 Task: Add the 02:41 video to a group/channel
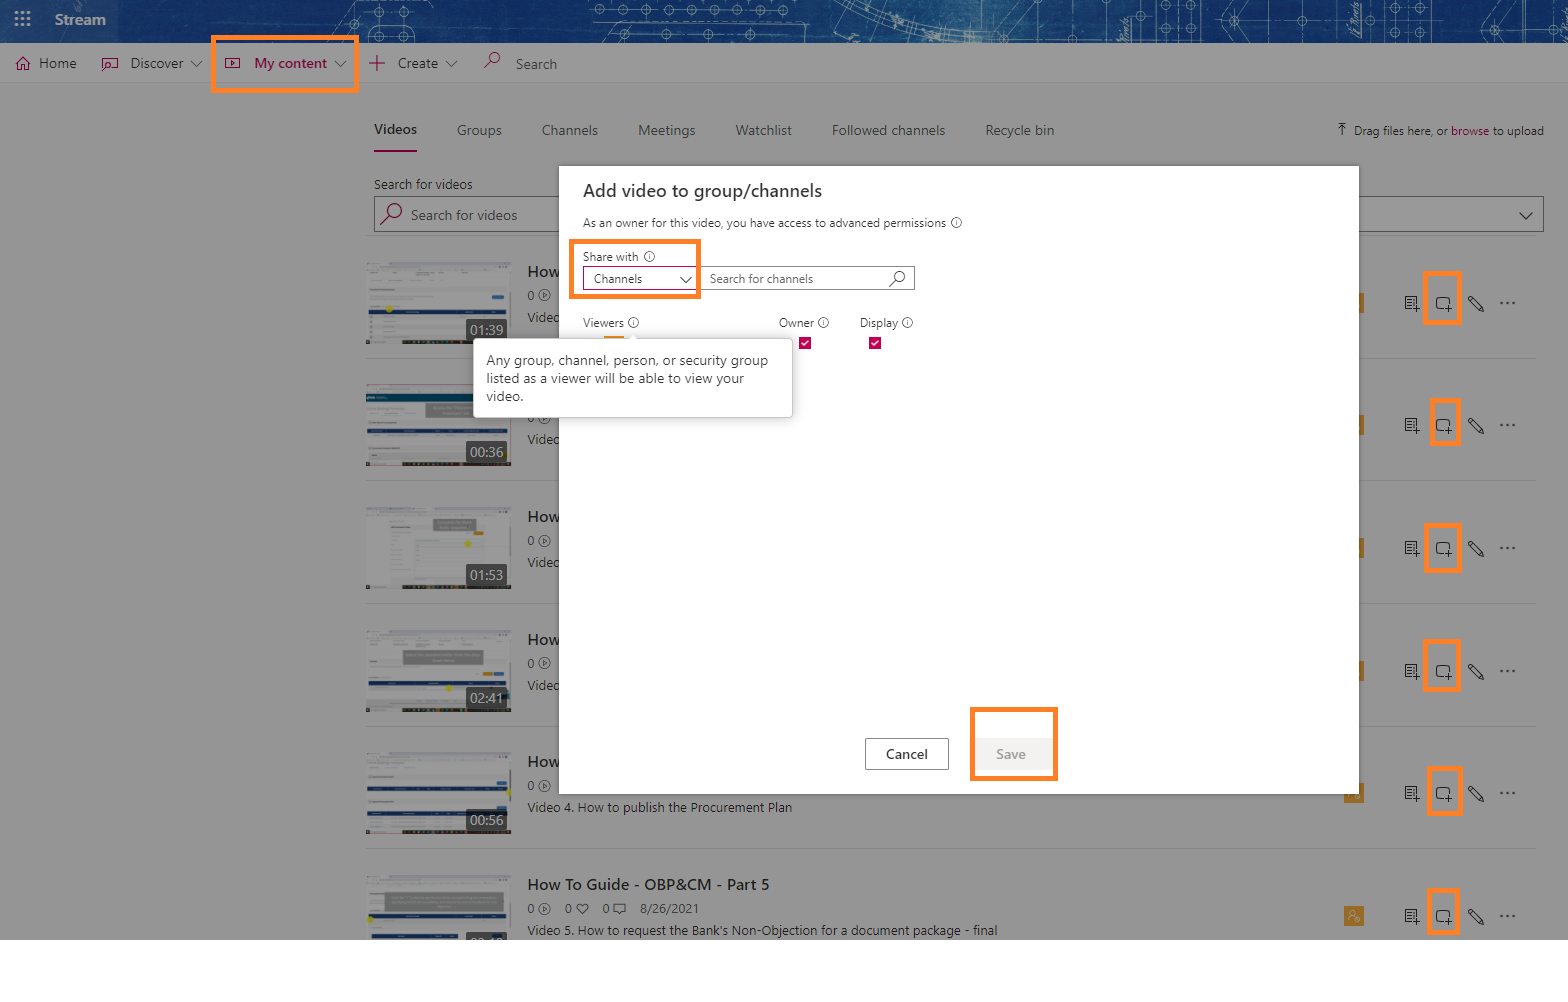click(1443, 671)
